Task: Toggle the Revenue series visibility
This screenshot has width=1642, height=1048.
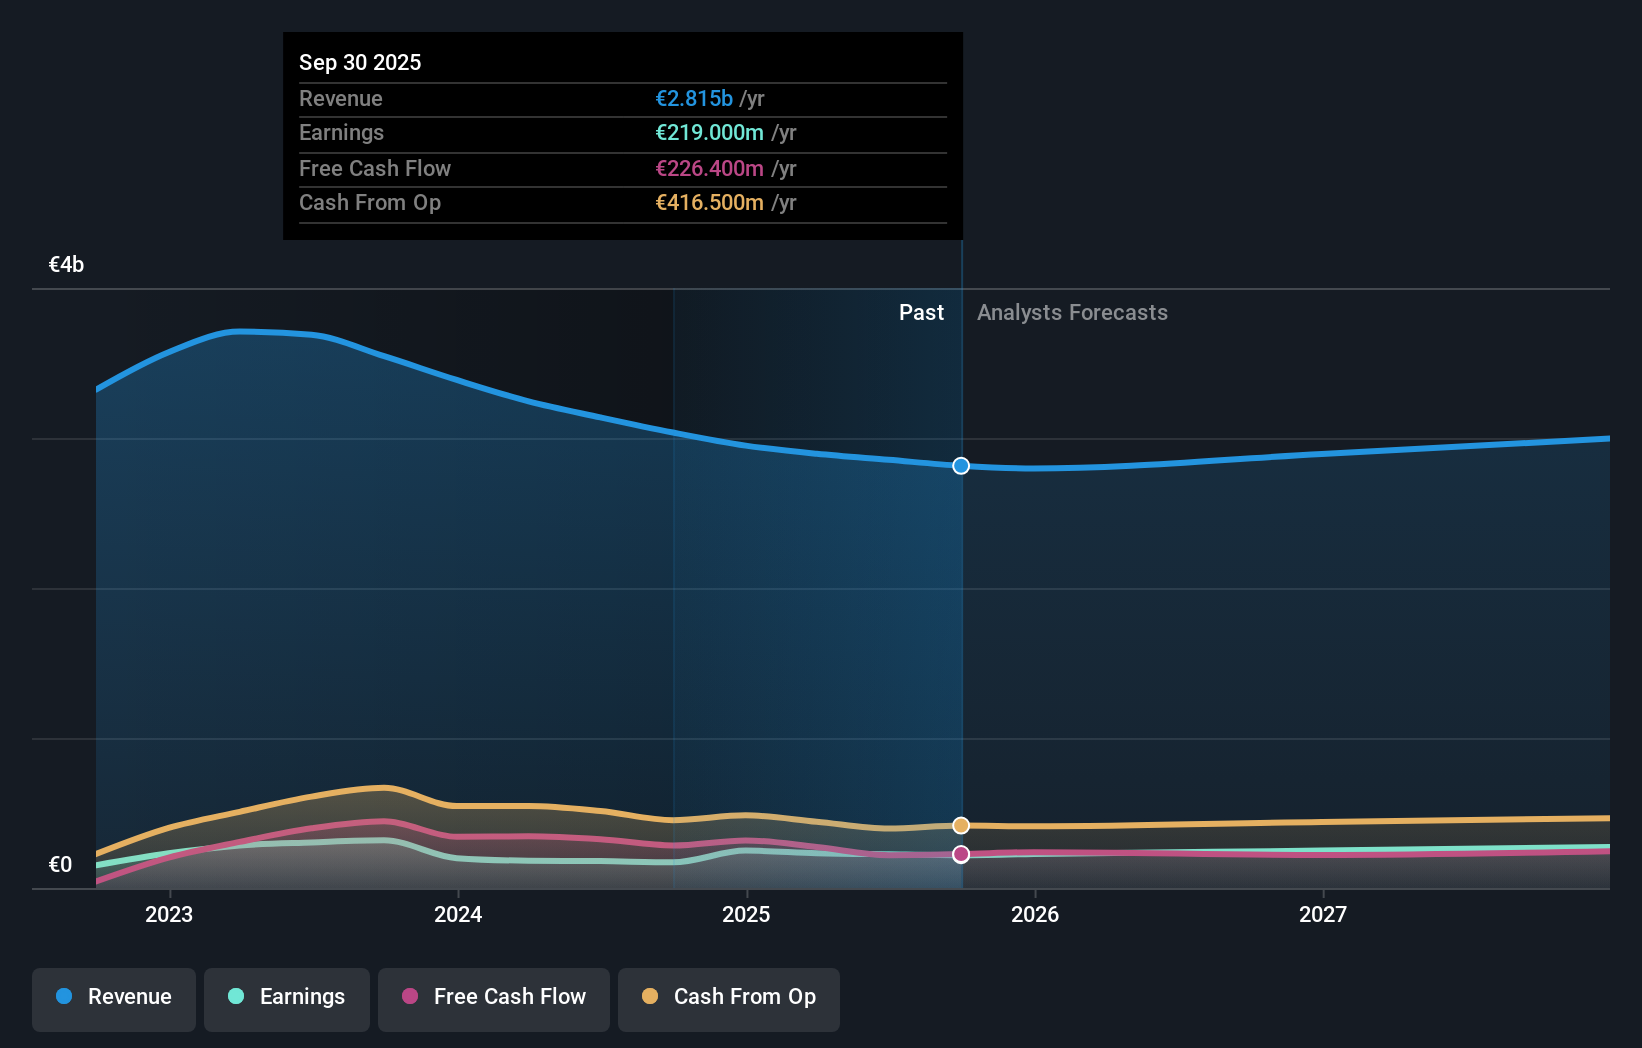Action: coord(113,997)
